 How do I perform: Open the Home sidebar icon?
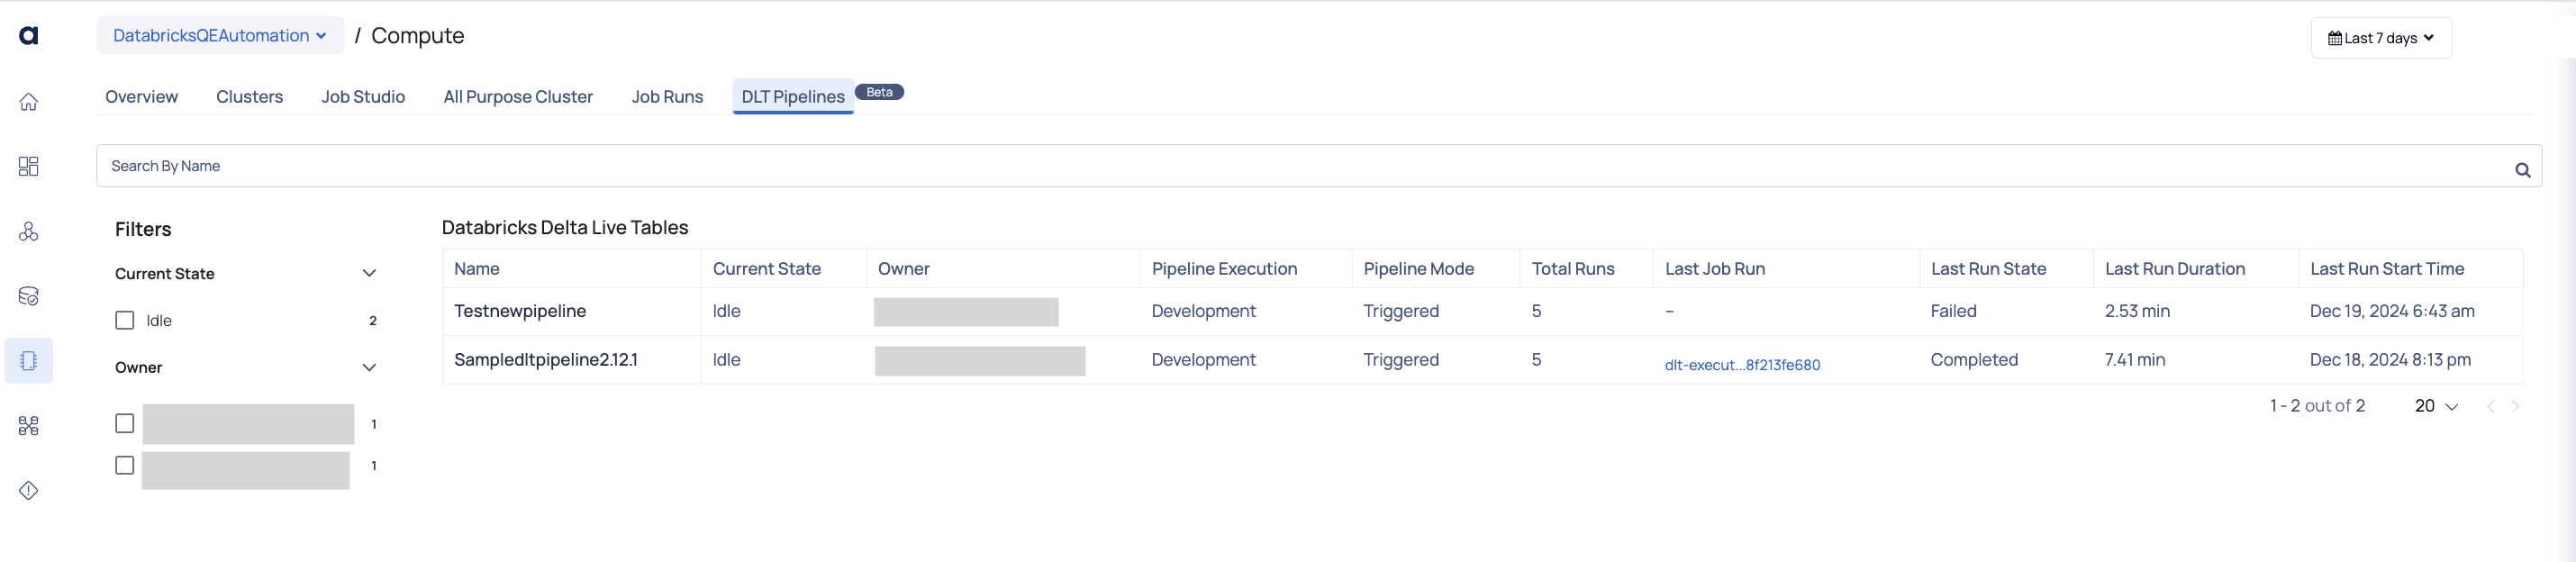pos(29,102)
